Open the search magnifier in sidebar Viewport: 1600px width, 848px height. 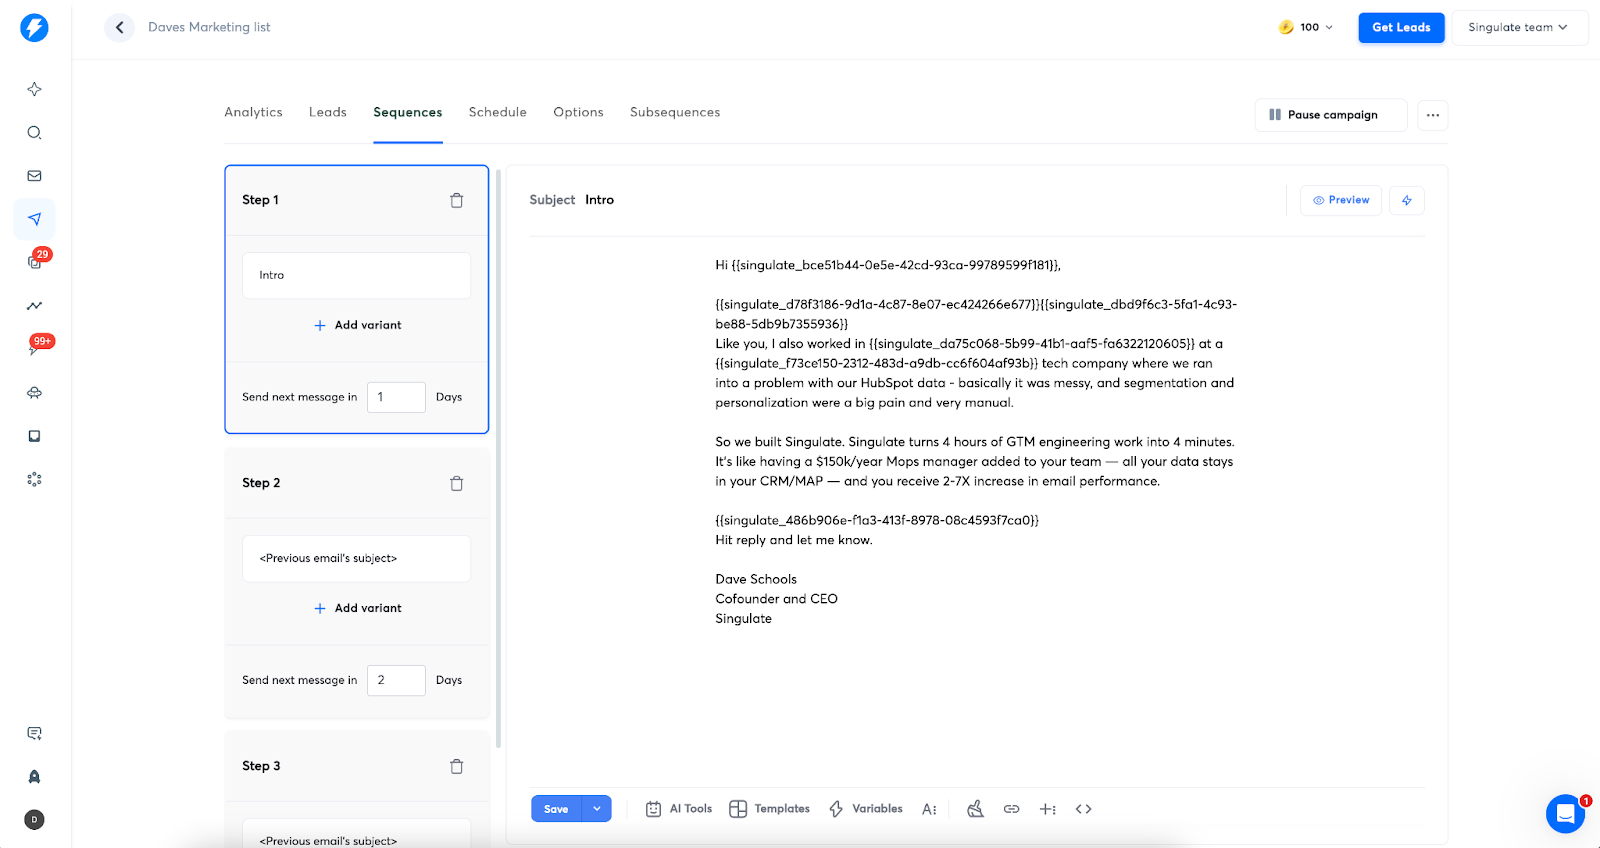[x=34, y=132]
